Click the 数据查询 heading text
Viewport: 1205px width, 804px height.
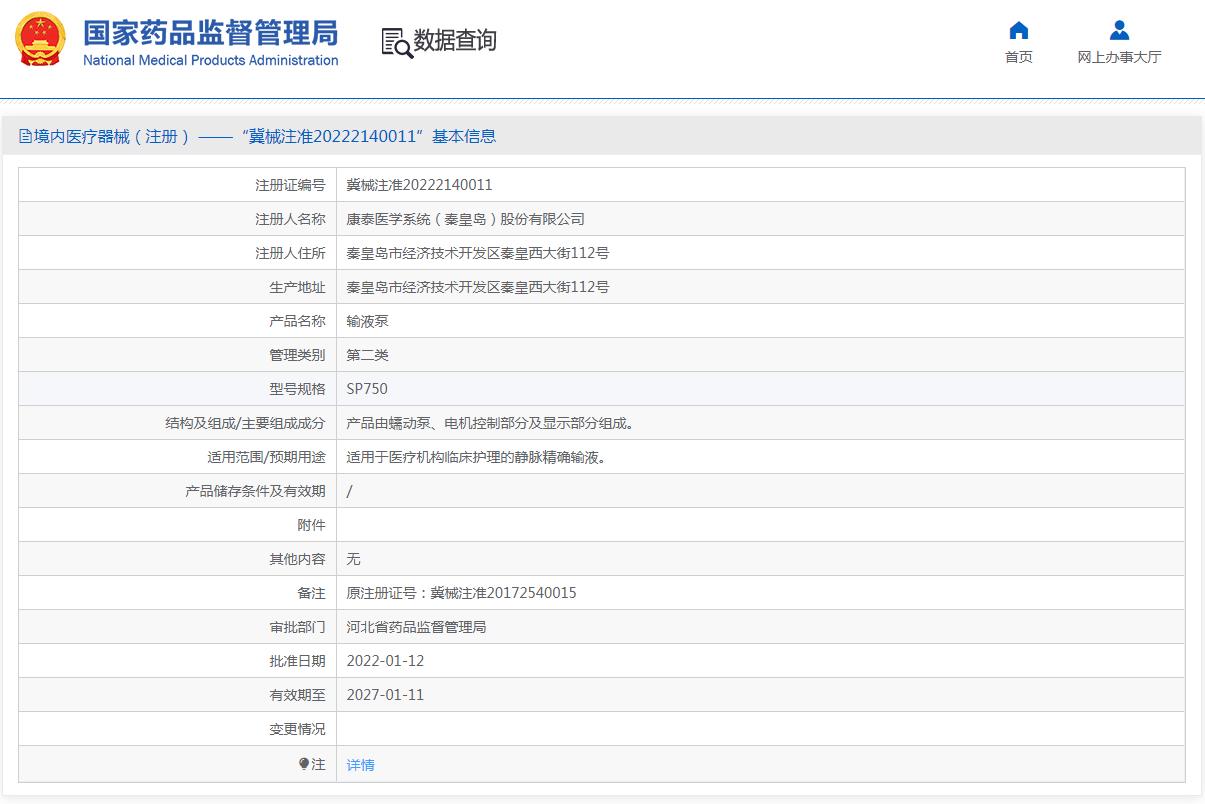point(455,41)
